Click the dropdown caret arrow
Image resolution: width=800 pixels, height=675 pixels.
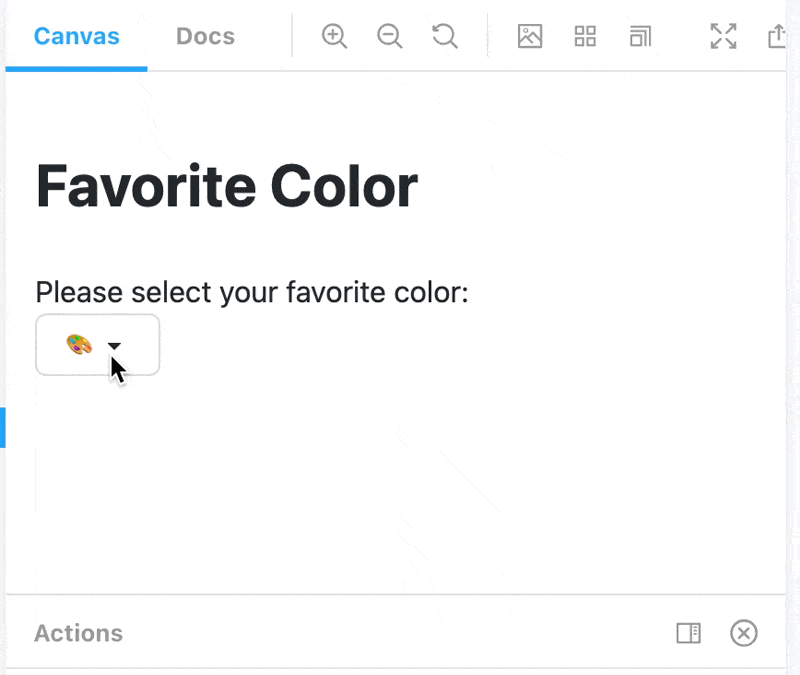(x=114, y=346)
